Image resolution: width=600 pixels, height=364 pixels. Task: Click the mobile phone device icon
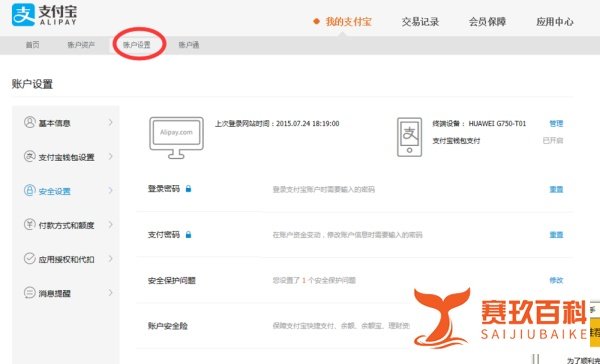coord(409,137)
